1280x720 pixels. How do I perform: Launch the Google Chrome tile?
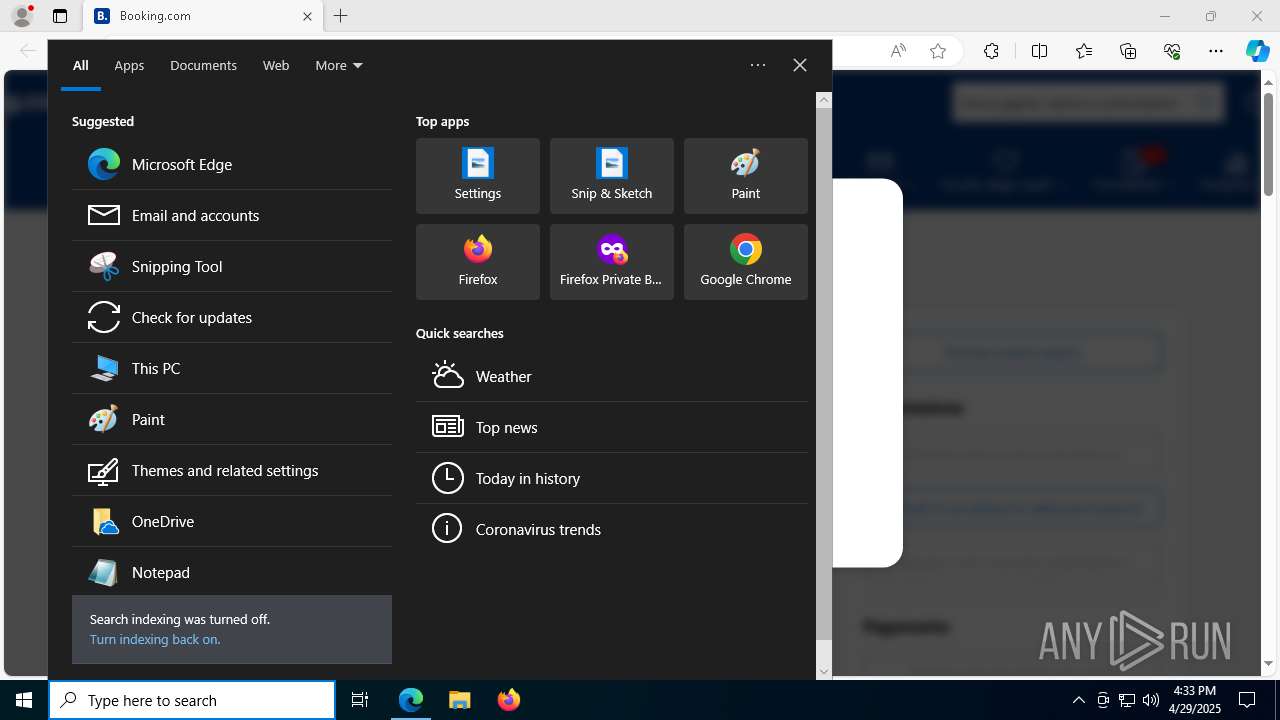(746, 262)
